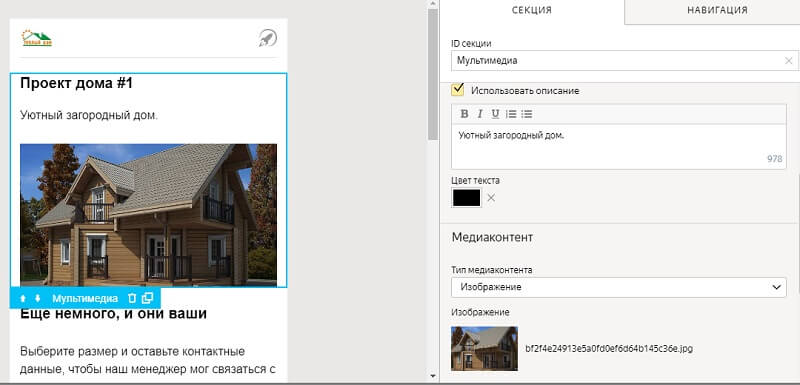800x385 pixels.
Task: Click the image file name bf2f4e24913e5a0fd0ef6d64b145c36e.jpg
Action: tap(609, 349)
